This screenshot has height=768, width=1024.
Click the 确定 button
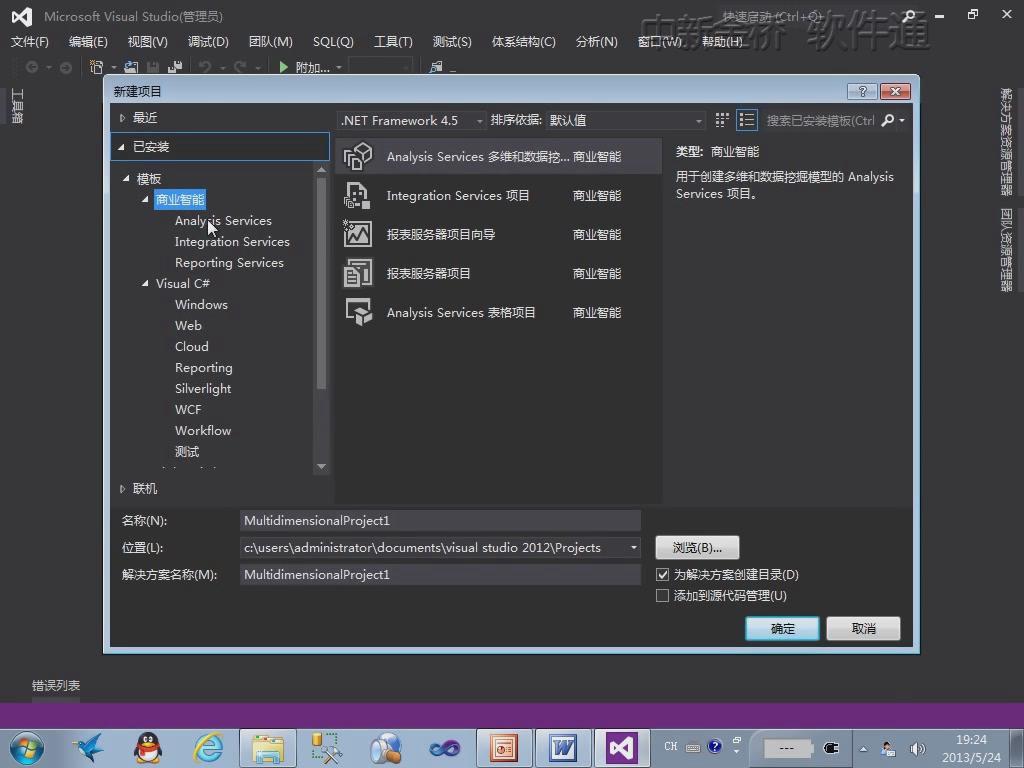click(x=782, y=629)
